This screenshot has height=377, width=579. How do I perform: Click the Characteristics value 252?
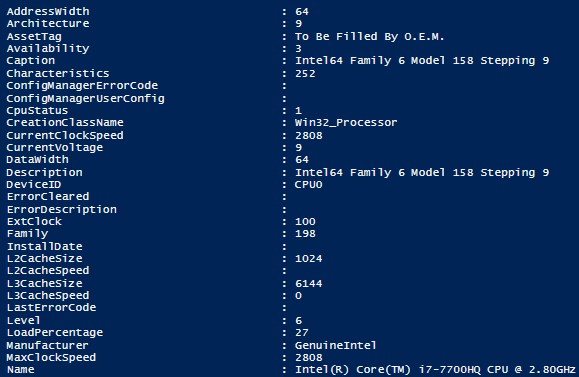click(305, 73)
